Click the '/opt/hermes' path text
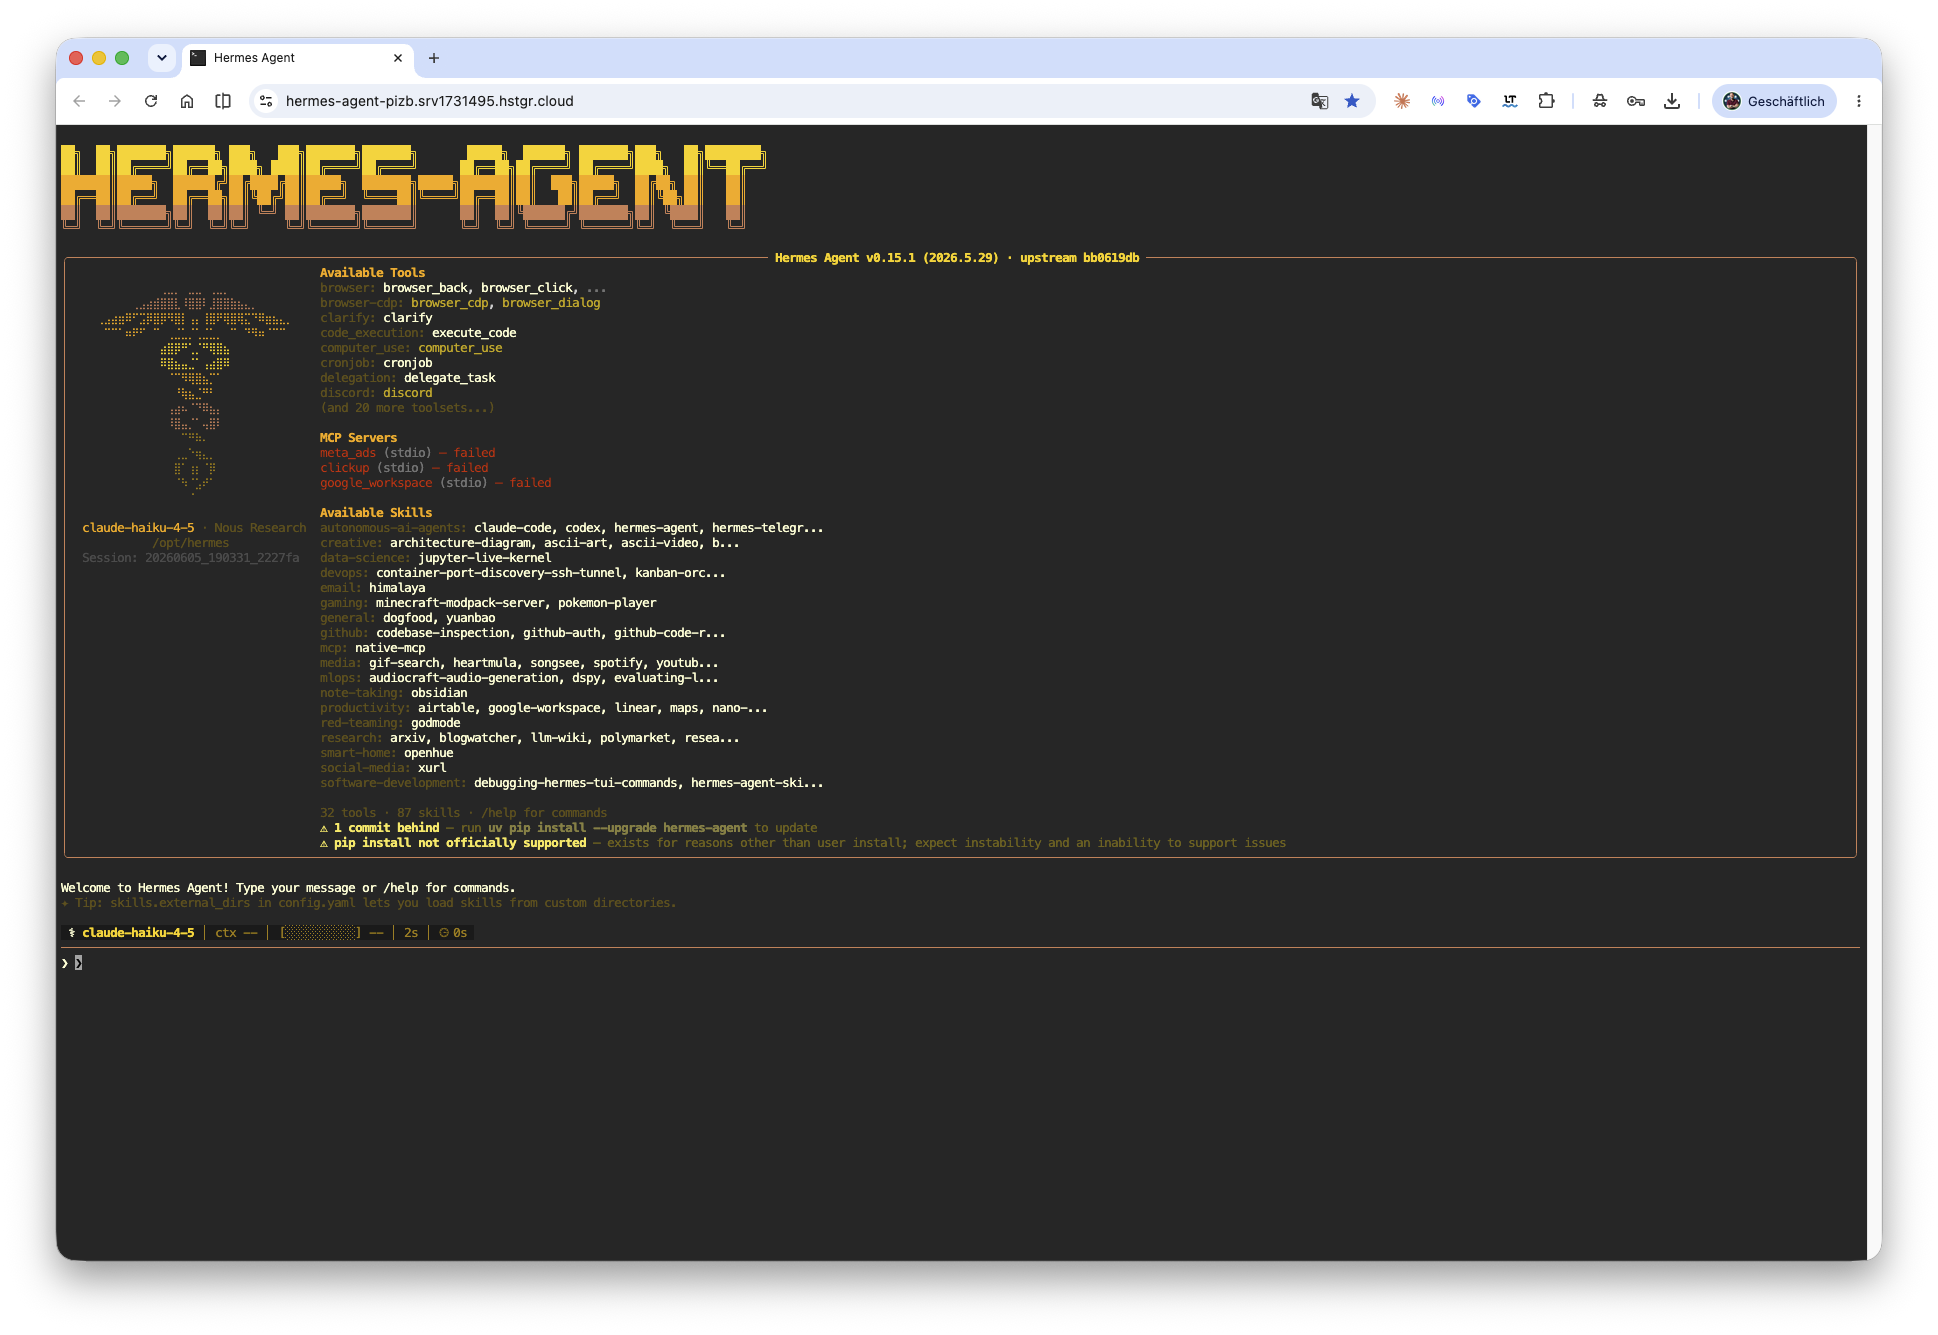Screen dimensions: 1938x1335 (191, 543)
